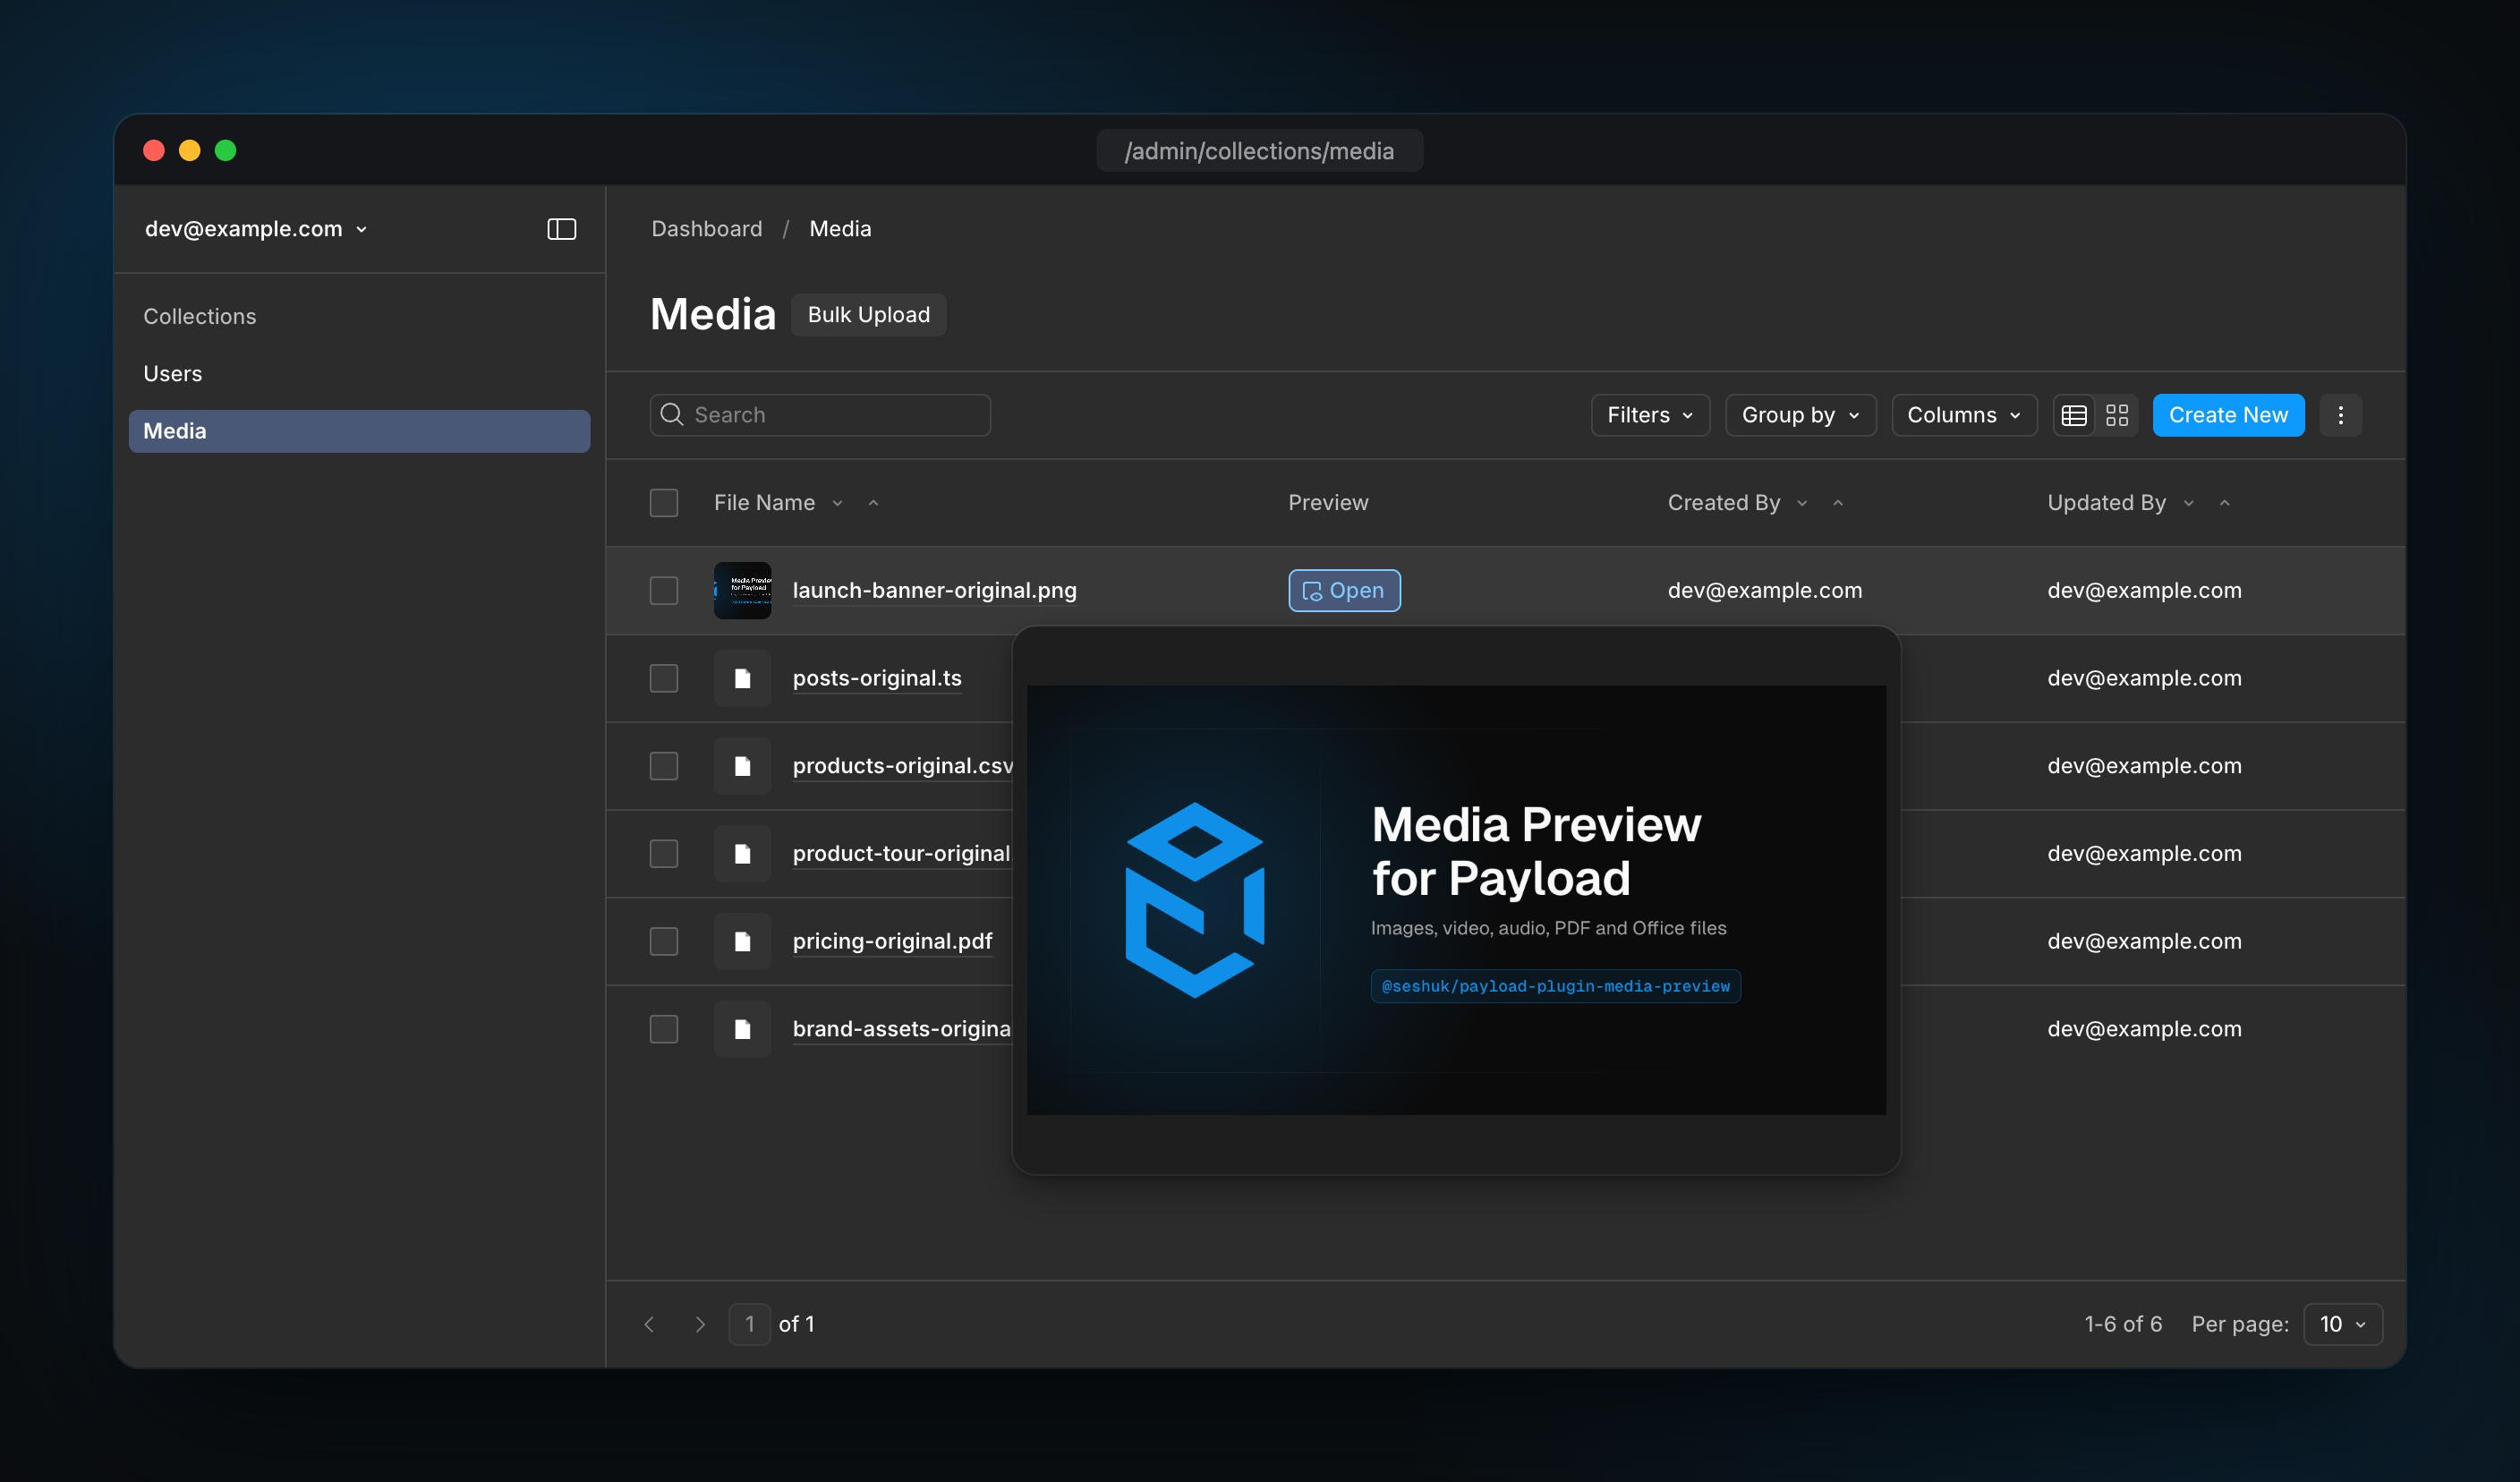Check the posts-original.ts row checkbox
This screenshot has width=2520, height=1482.
[x=664, y=679]
